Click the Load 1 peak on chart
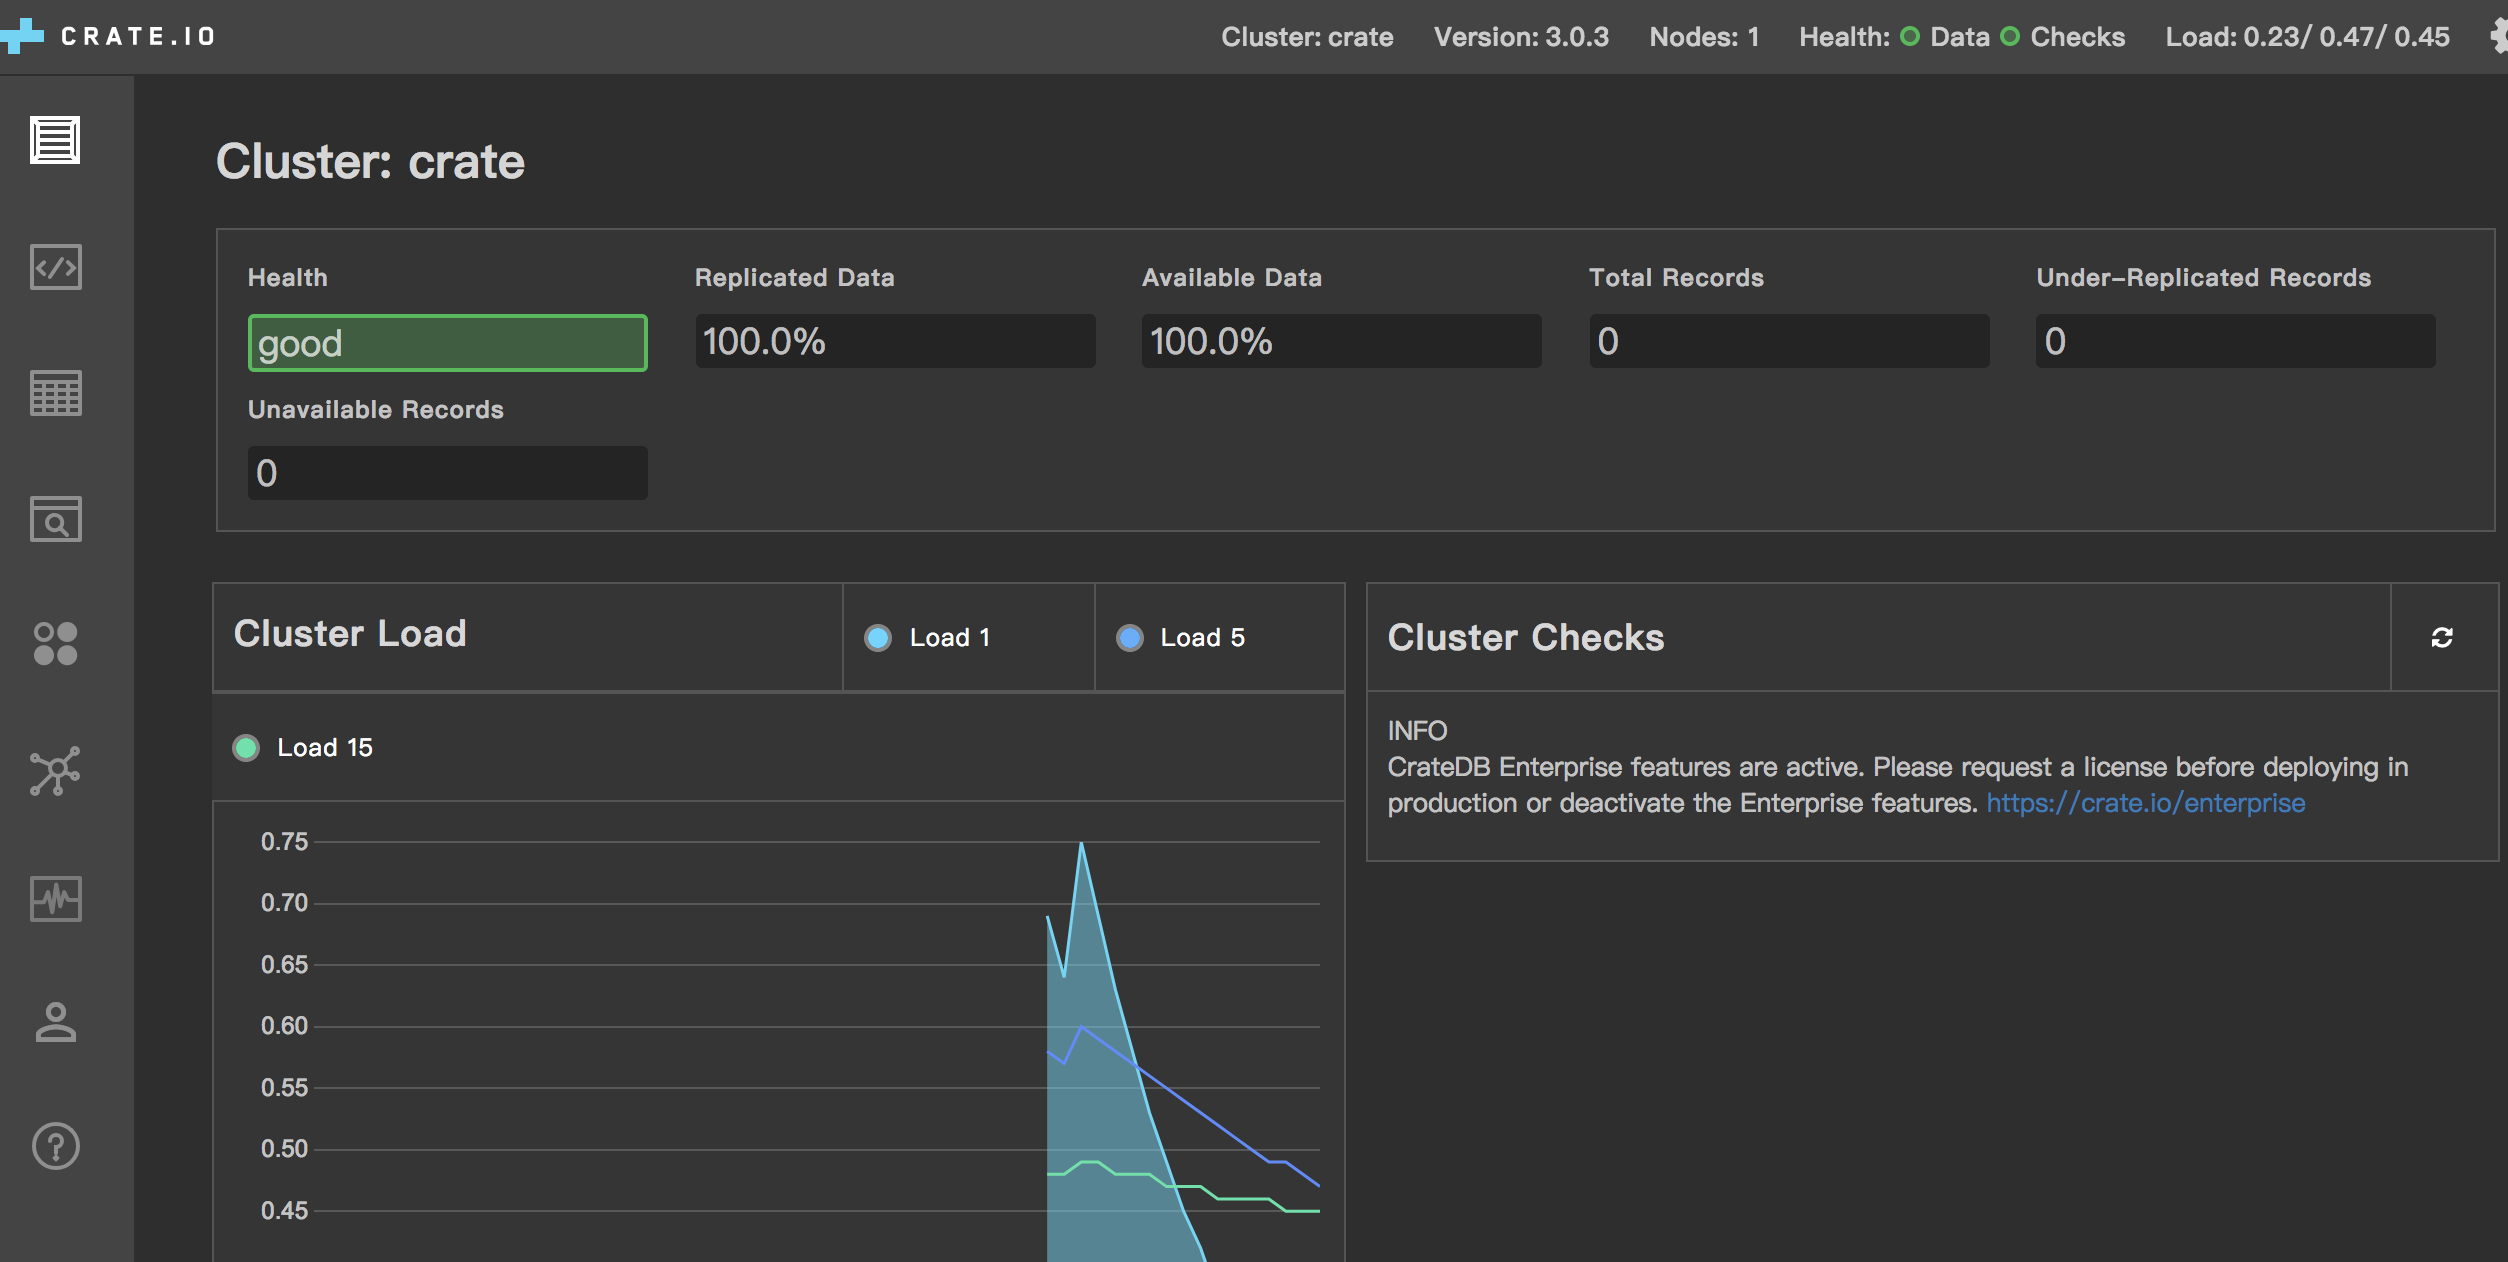Screen dimensions: 2508x1262 point(1081,844)
